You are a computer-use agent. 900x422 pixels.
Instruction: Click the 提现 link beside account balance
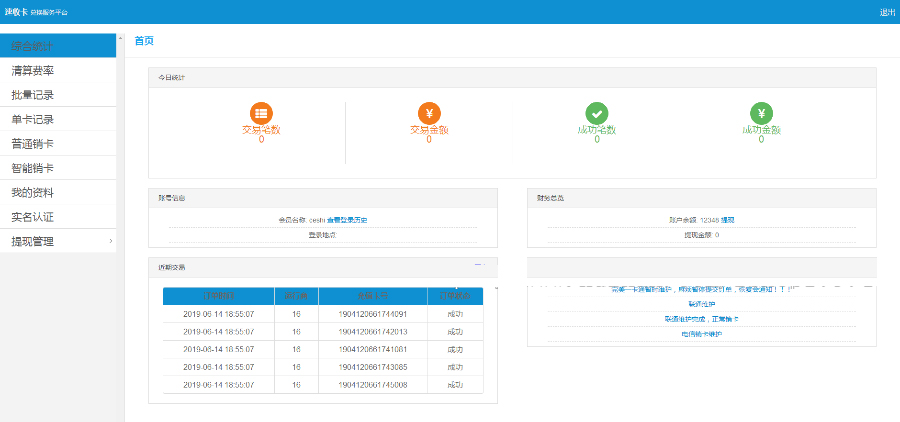pyautogui.click(x=728, y=219)
